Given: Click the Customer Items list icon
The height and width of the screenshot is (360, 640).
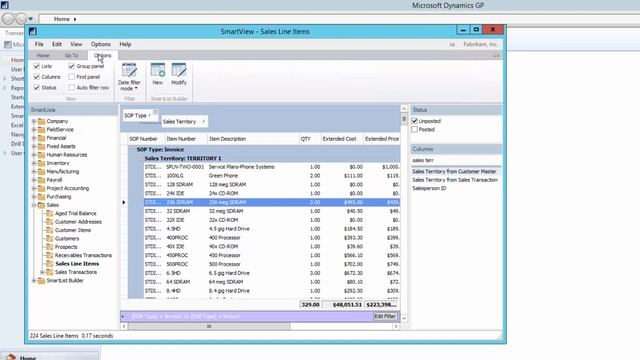Looking at the screenshot, I should coord(50,230).
